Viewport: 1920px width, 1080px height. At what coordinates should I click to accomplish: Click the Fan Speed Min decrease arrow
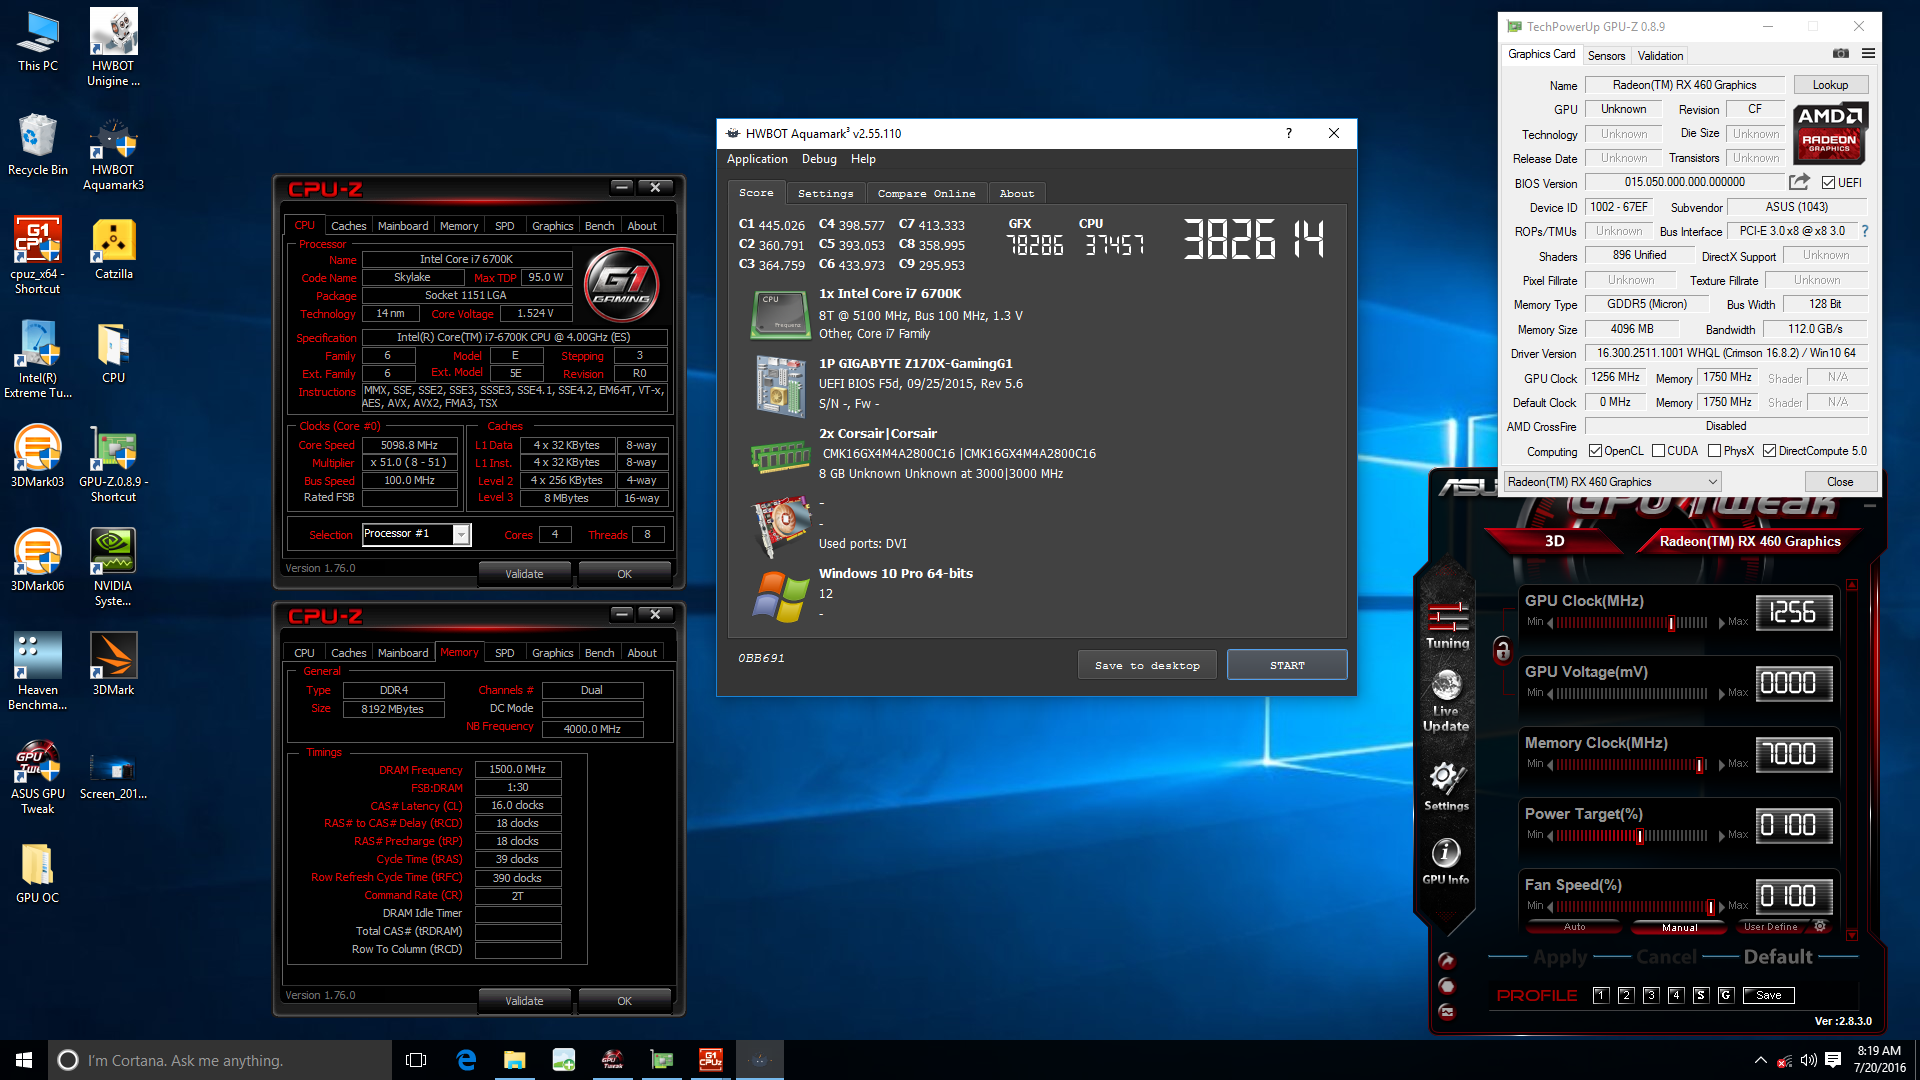tap(1550, 906)
